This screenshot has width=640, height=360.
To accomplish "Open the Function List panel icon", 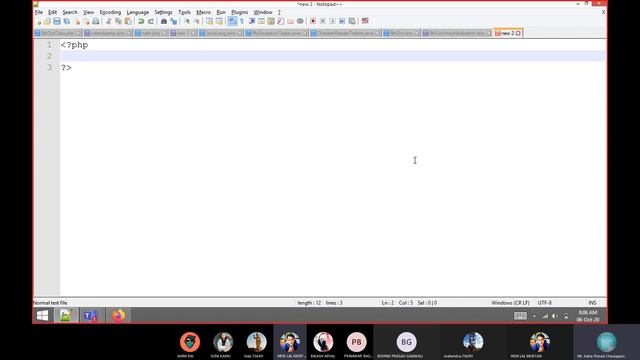I will point(281,21).
